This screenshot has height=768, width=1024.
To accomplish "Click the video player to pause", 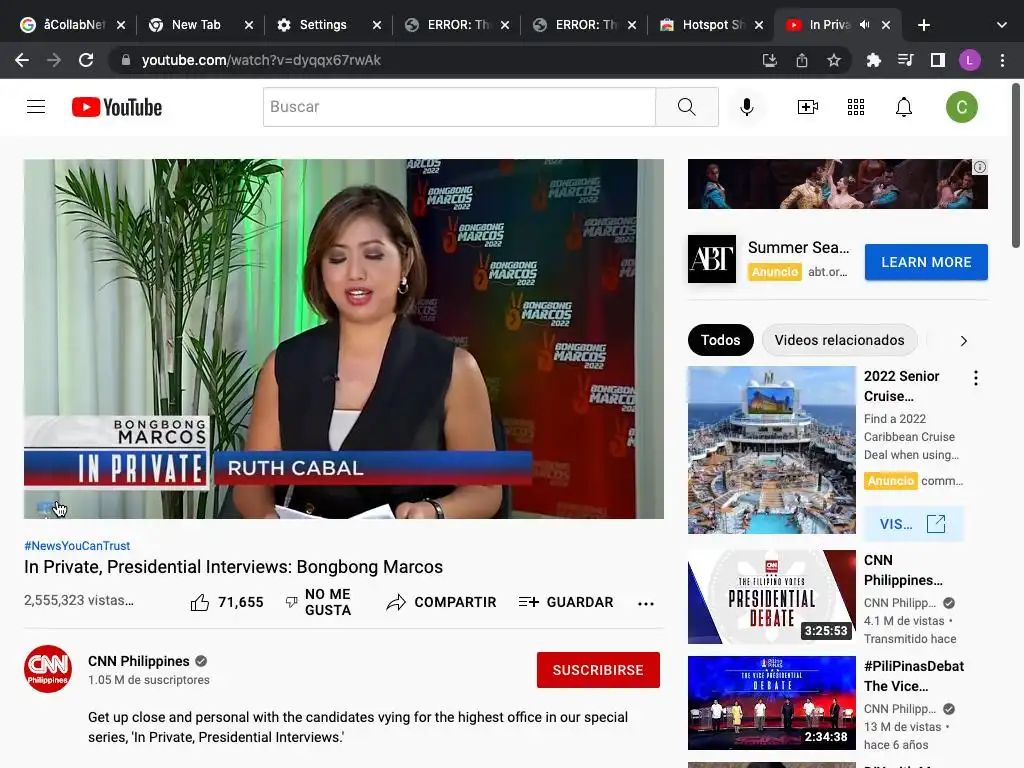I will coord(344,339).
